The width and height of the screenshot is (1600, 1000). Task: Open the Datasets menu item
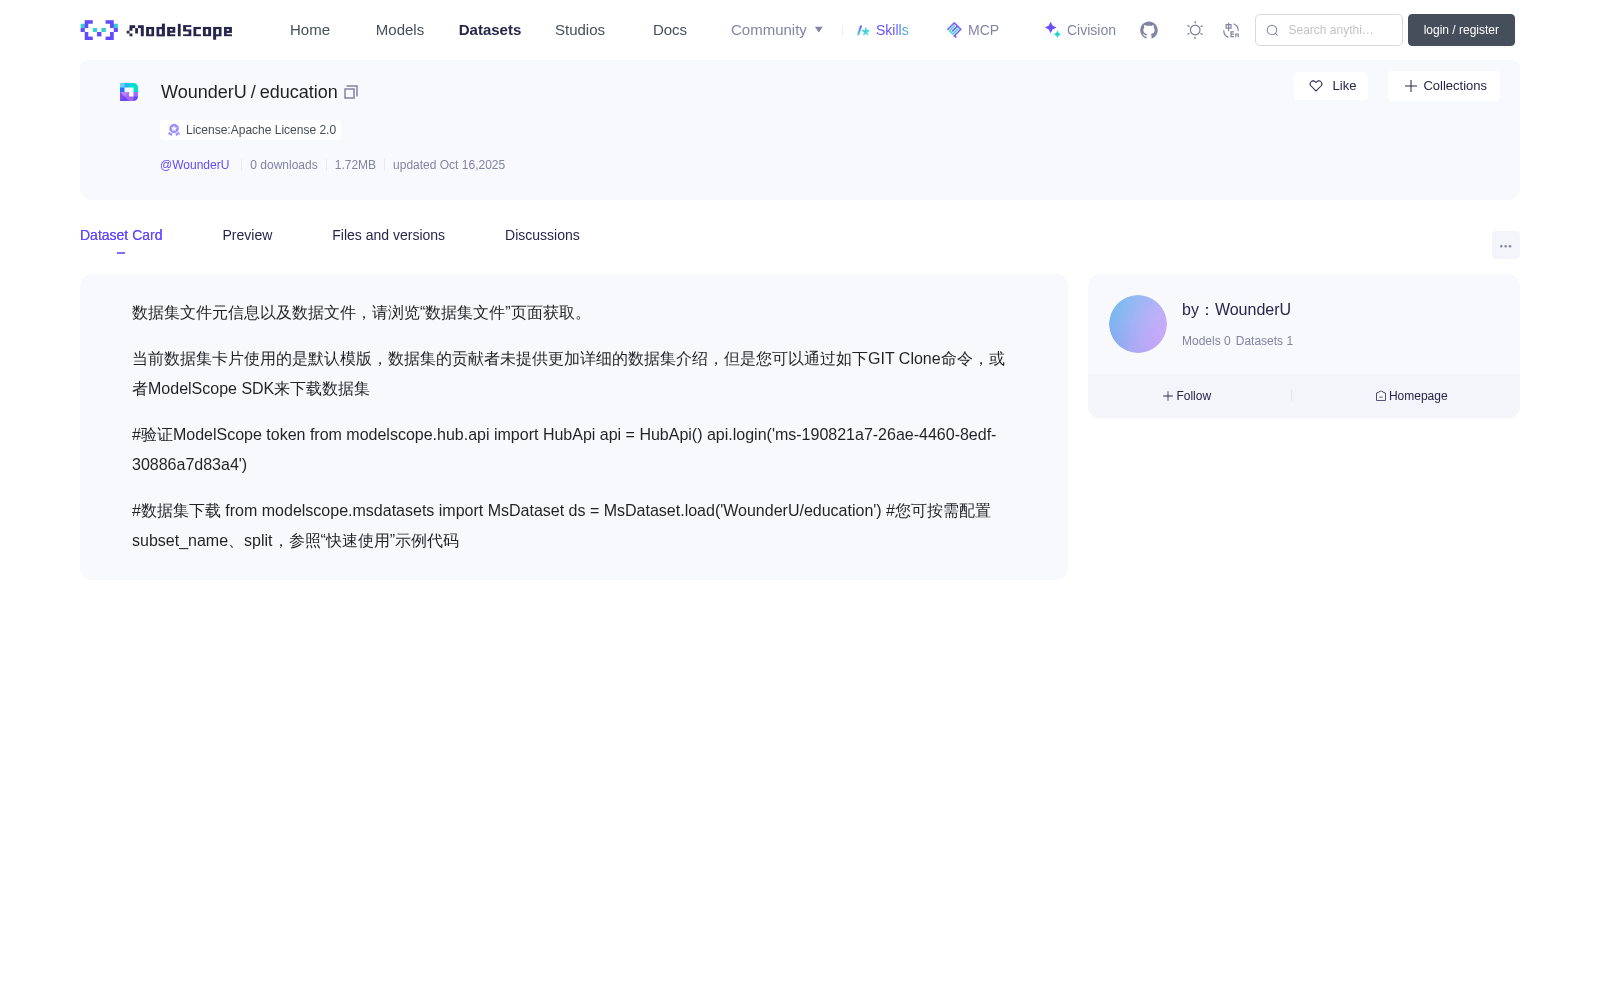490,30
